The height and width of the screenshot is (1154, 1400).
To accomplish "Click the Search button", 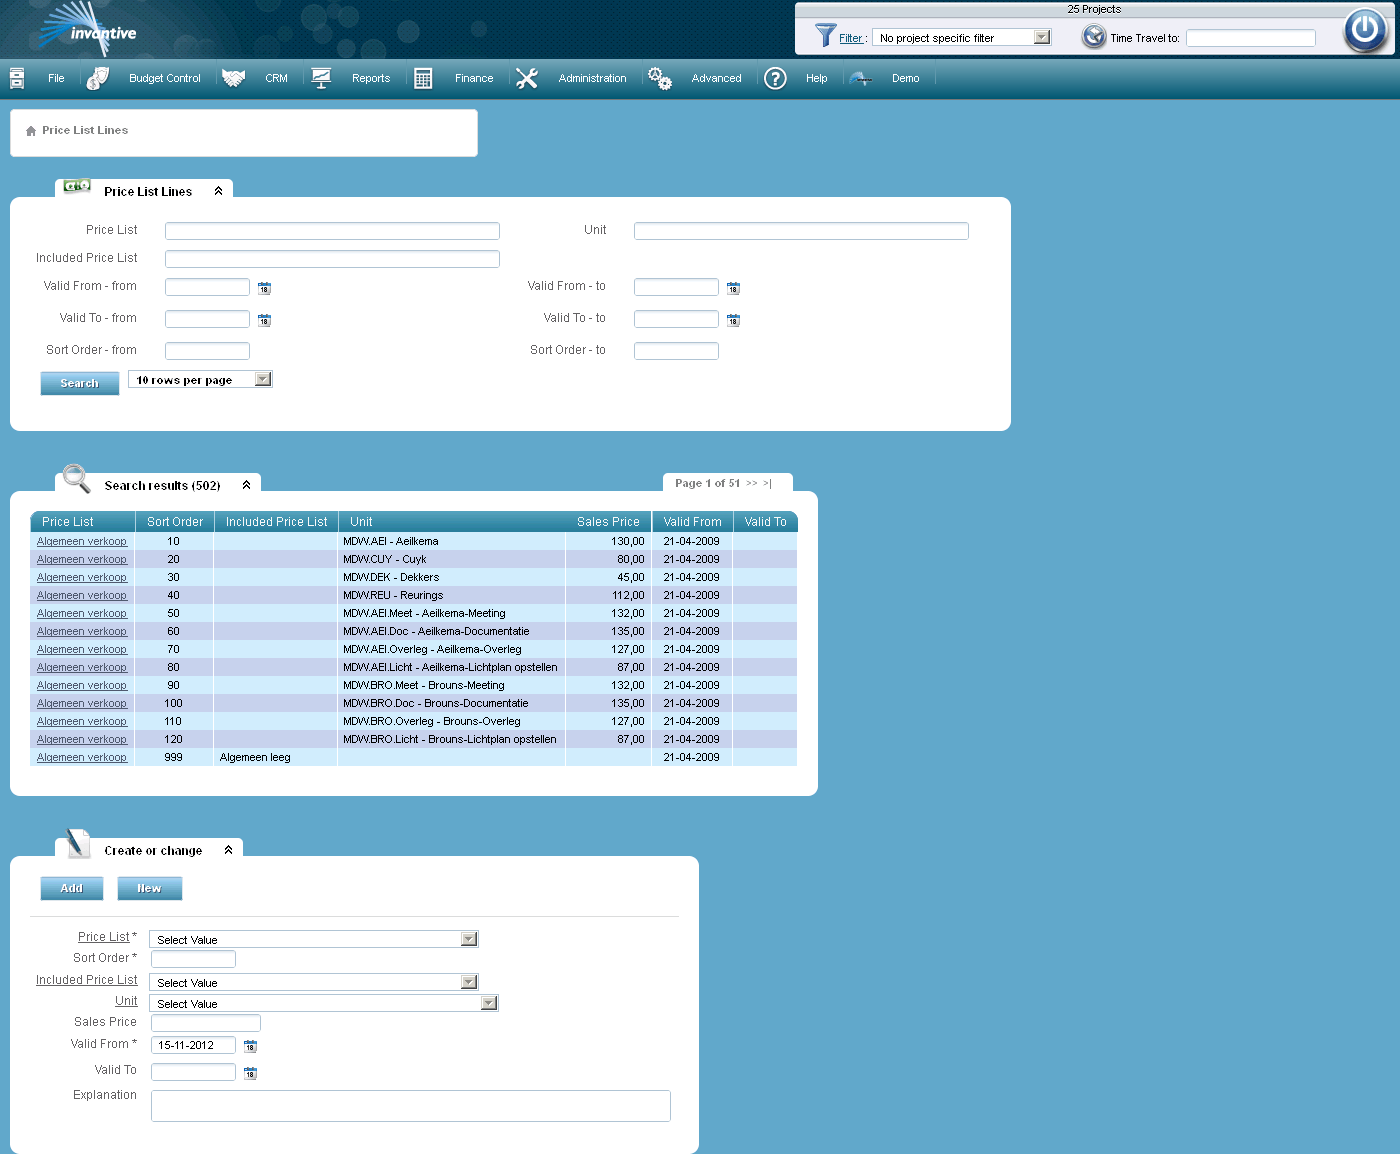I will tap(80, 383).
